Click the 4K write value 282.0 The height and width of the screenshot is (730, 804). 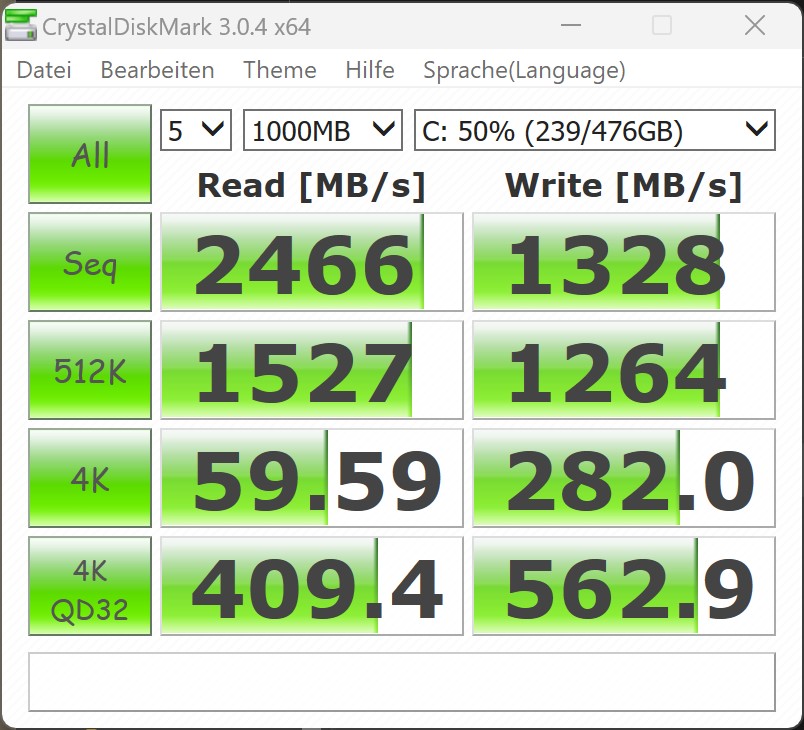click(x=624, y=478)
